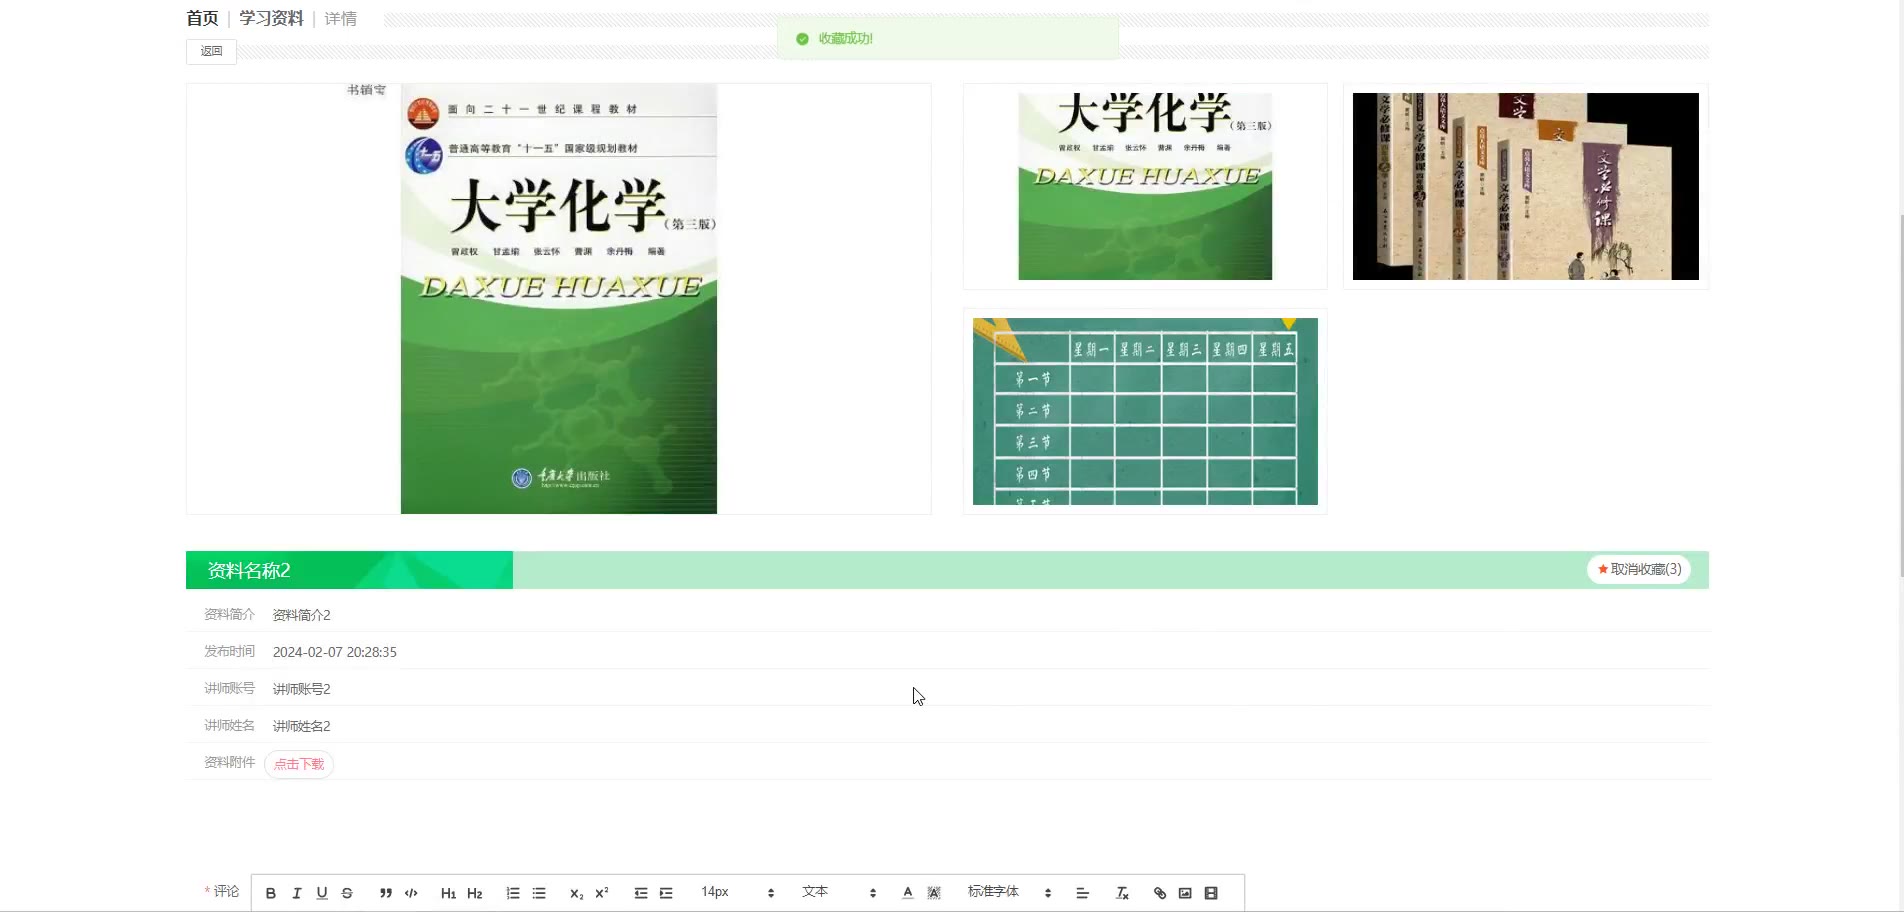Insert a blockquote in the comment
The height and width of the screenshot is (912, 1904).
pos(385,893)
